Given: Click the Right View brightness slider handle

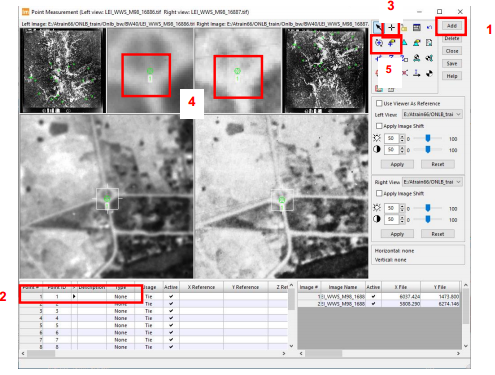Looking at the screenshot, I should pos(428,208).
